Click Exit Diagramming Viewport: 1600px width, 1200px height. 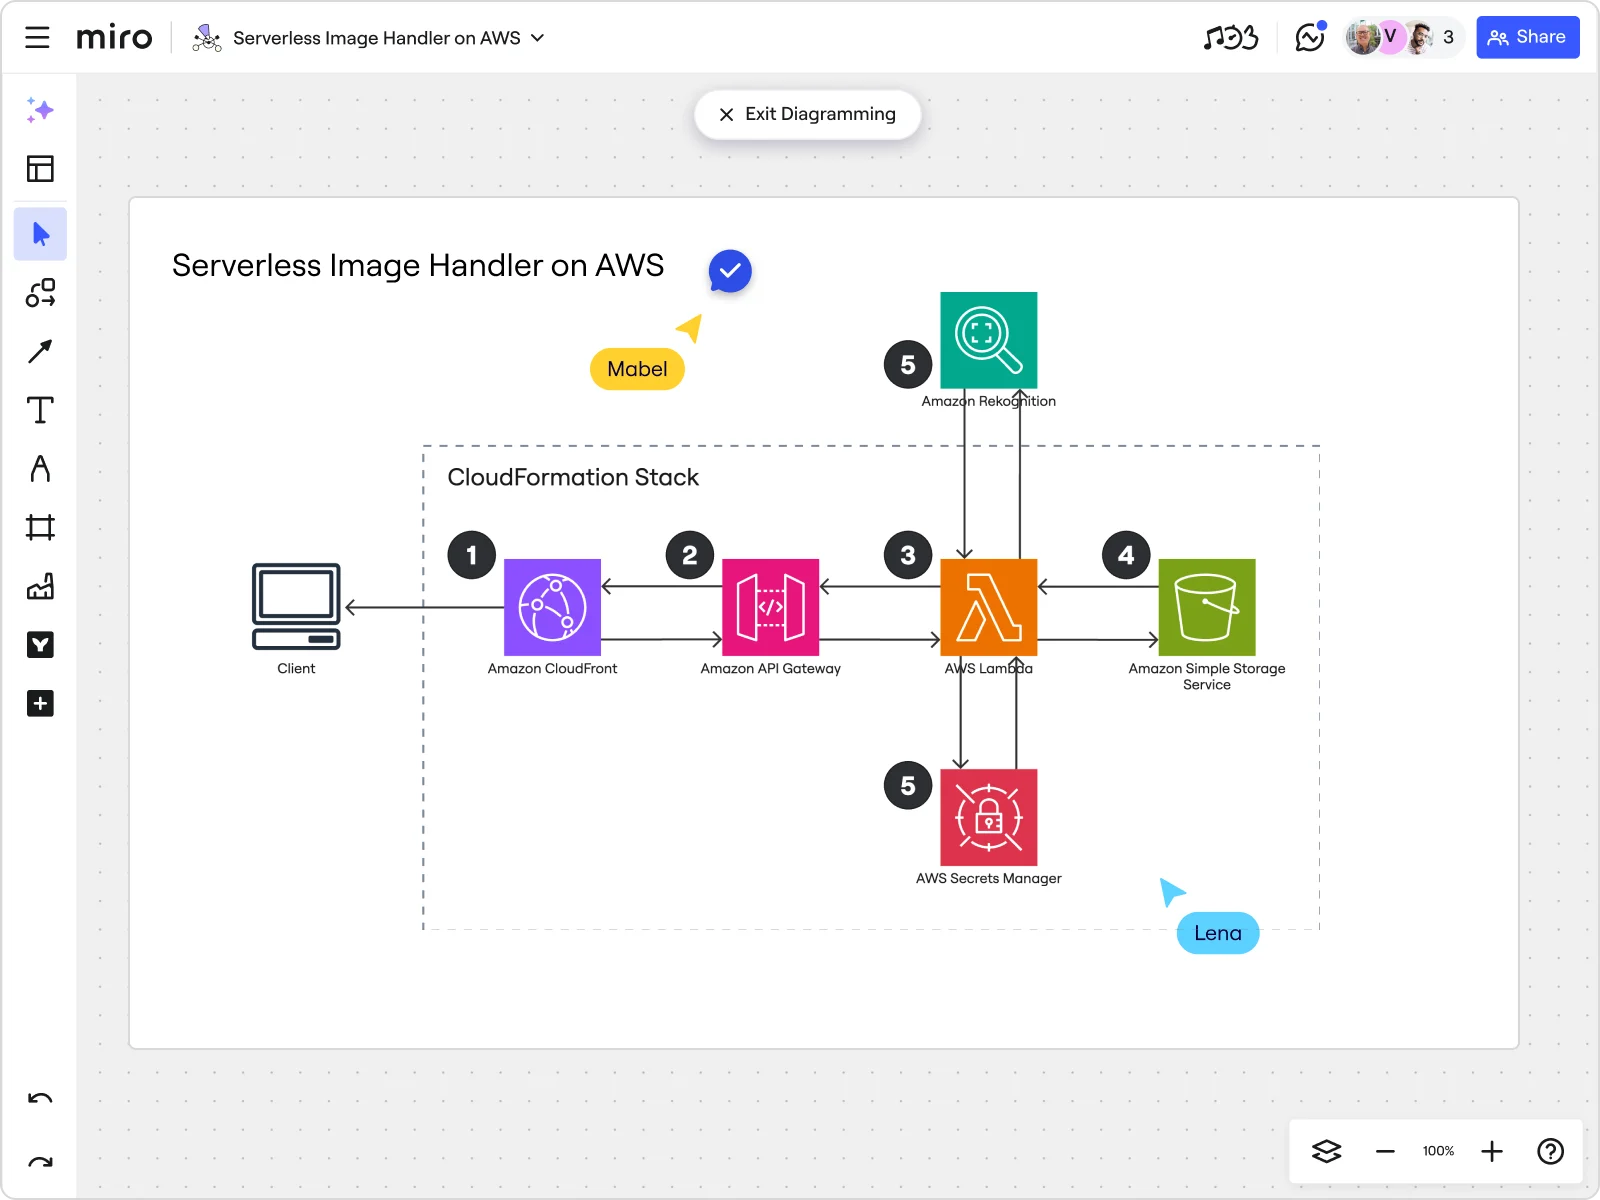(807, 114)
